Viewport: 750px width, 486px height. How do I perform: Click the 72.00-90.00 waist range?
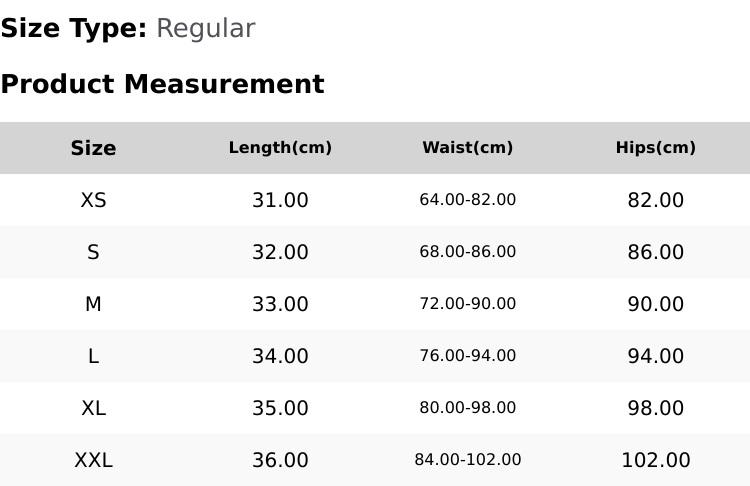coord(468,304)
